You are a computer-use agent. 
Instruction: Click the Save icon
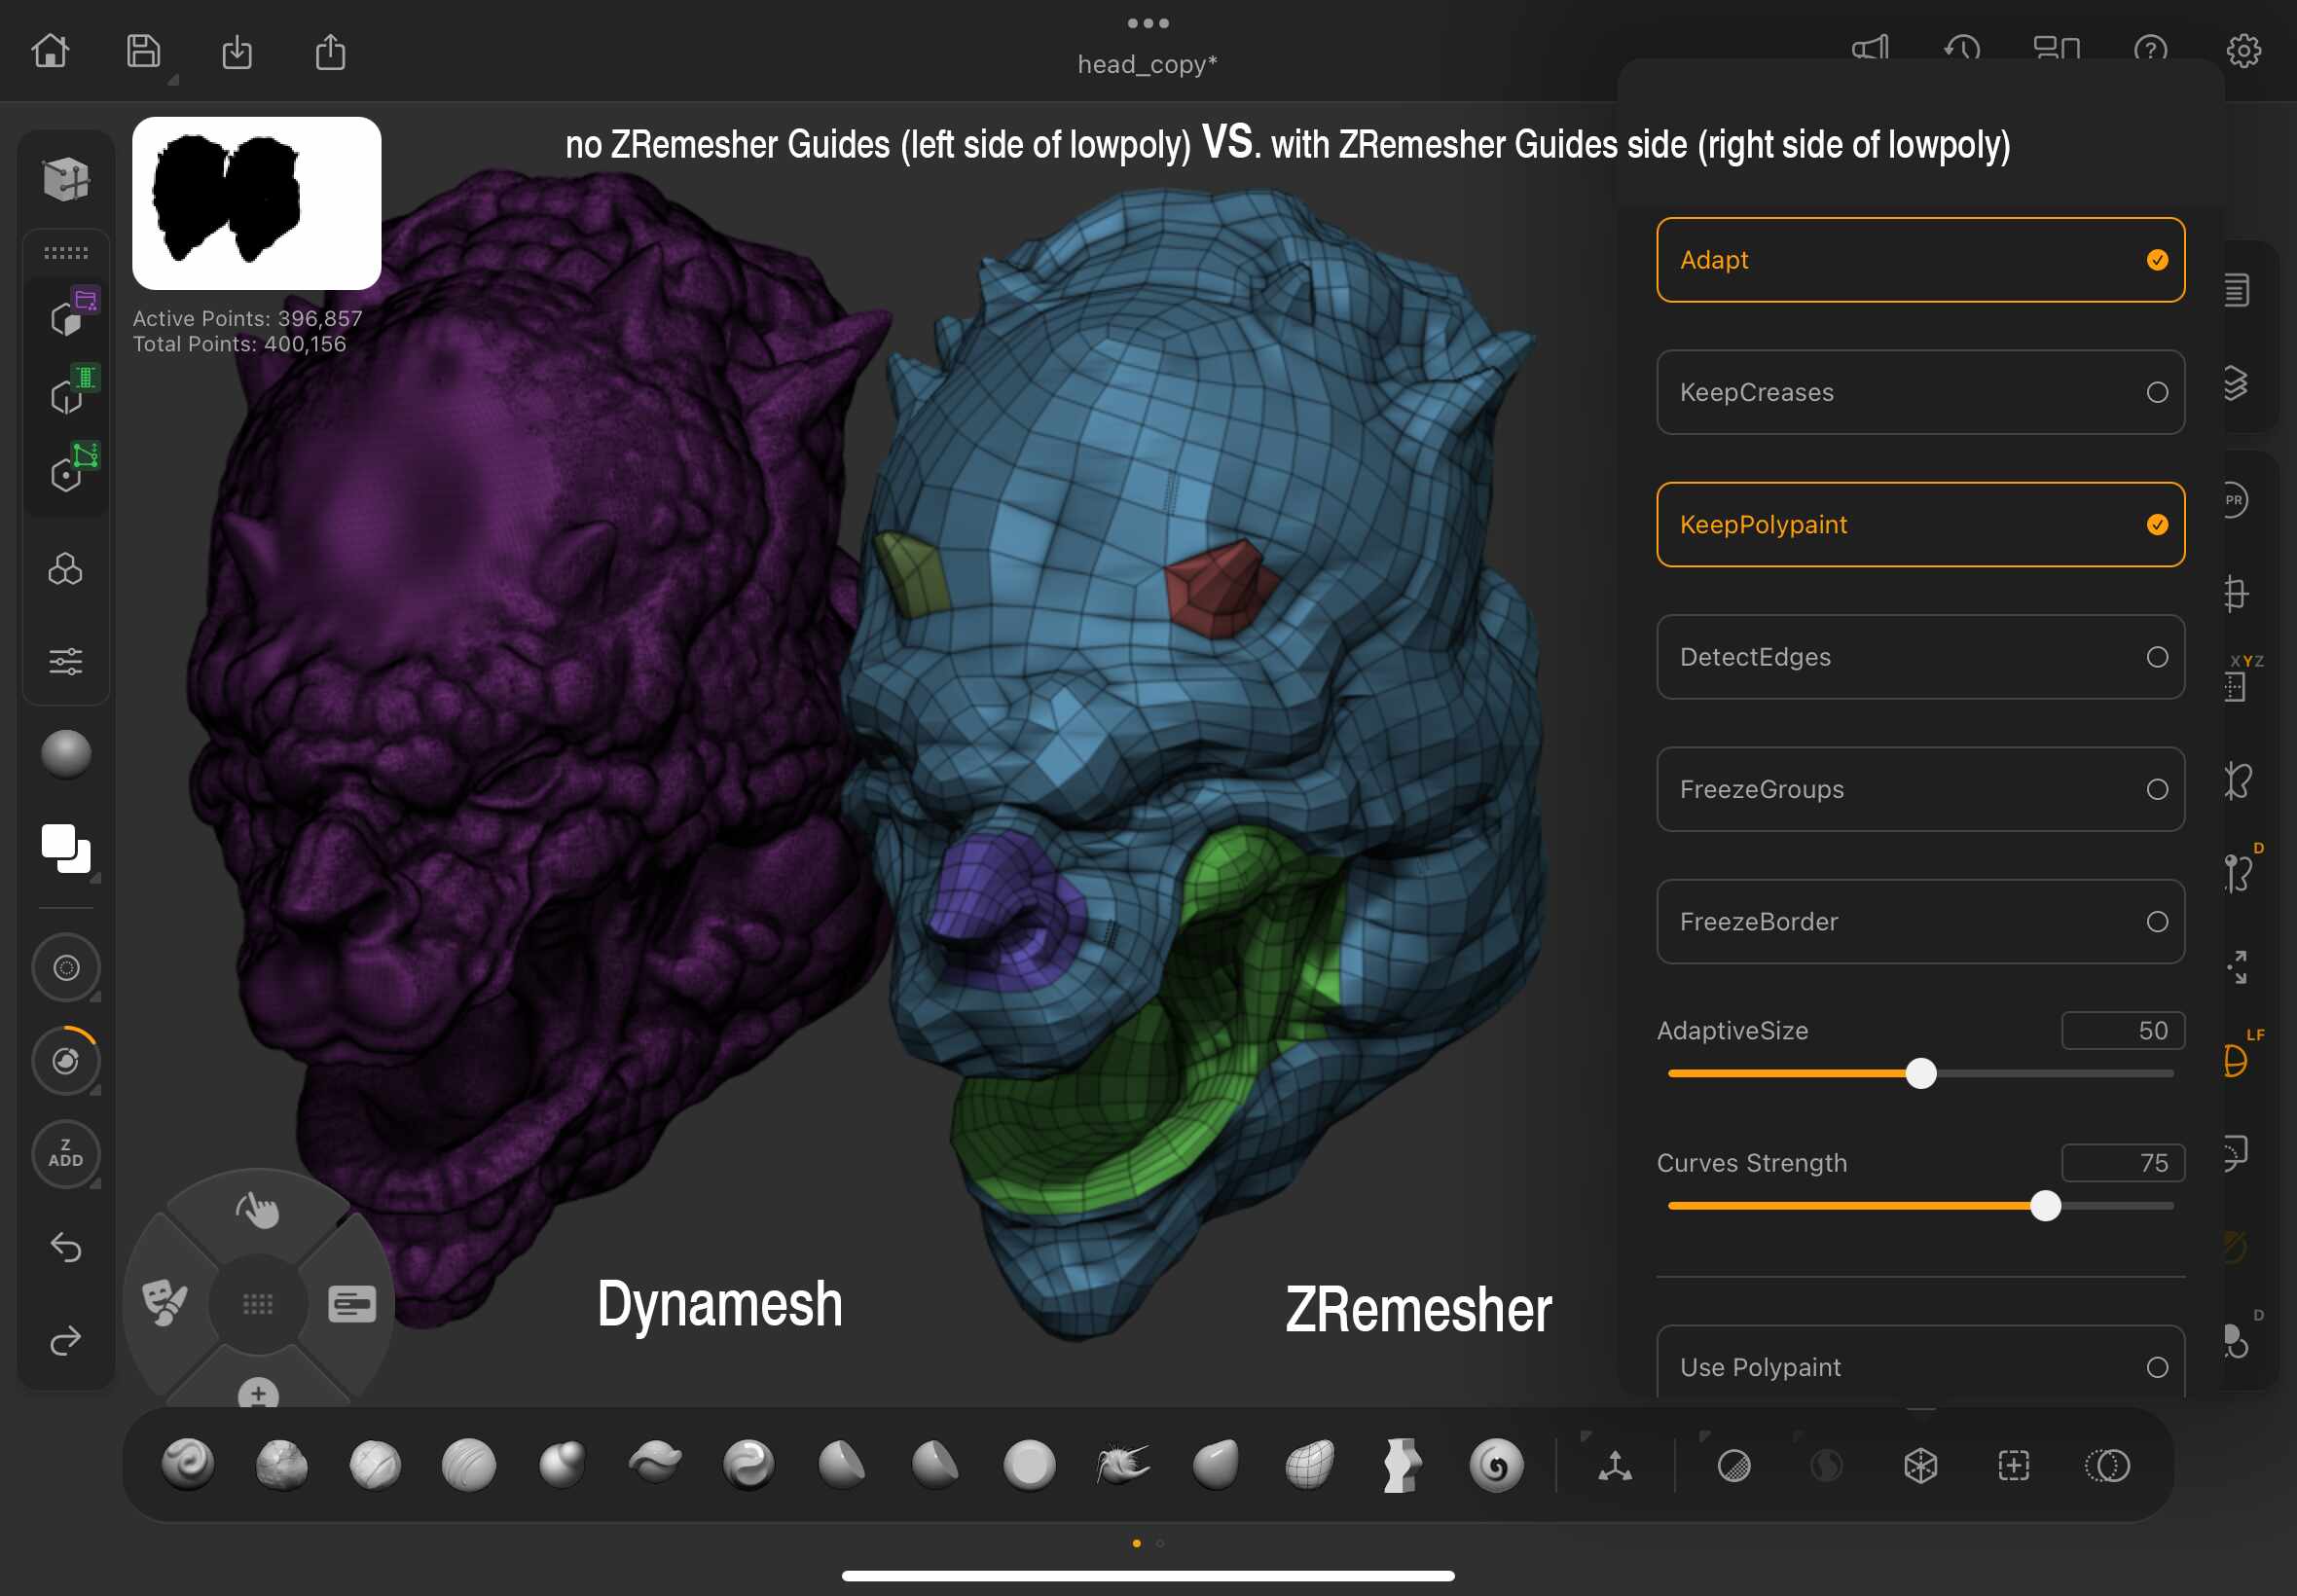click(x=143, y=50)
